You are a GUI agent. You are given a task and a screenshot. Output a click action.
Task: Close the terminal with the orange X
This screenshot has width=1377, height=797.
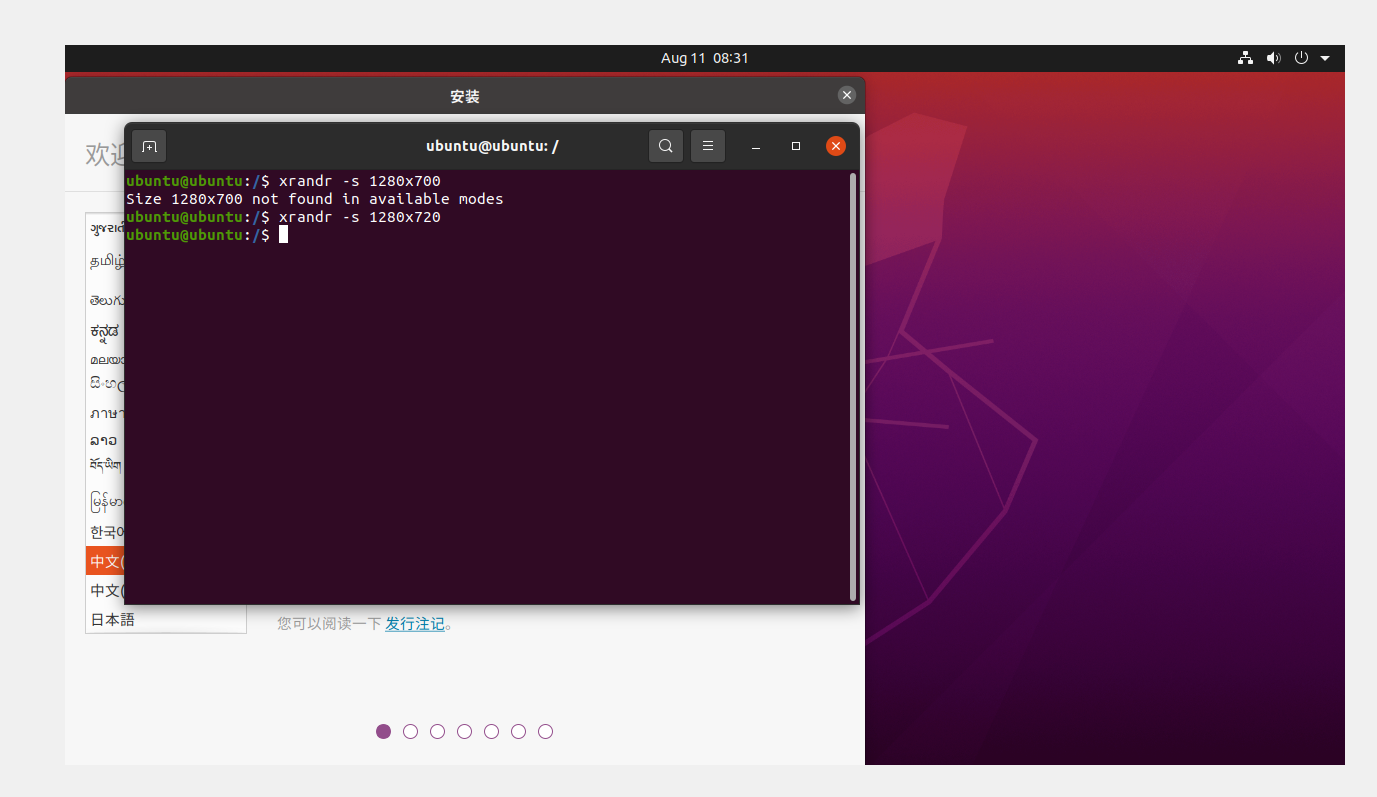tap(836, 146)
